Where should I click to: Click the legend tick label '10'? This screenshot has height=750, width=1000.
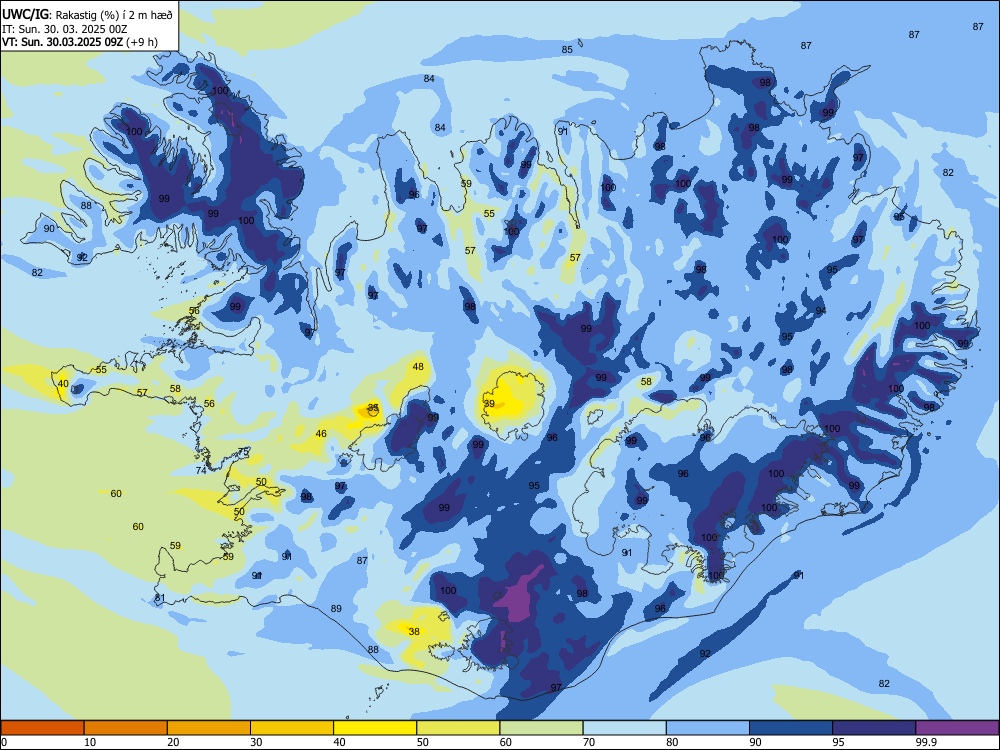90,742
